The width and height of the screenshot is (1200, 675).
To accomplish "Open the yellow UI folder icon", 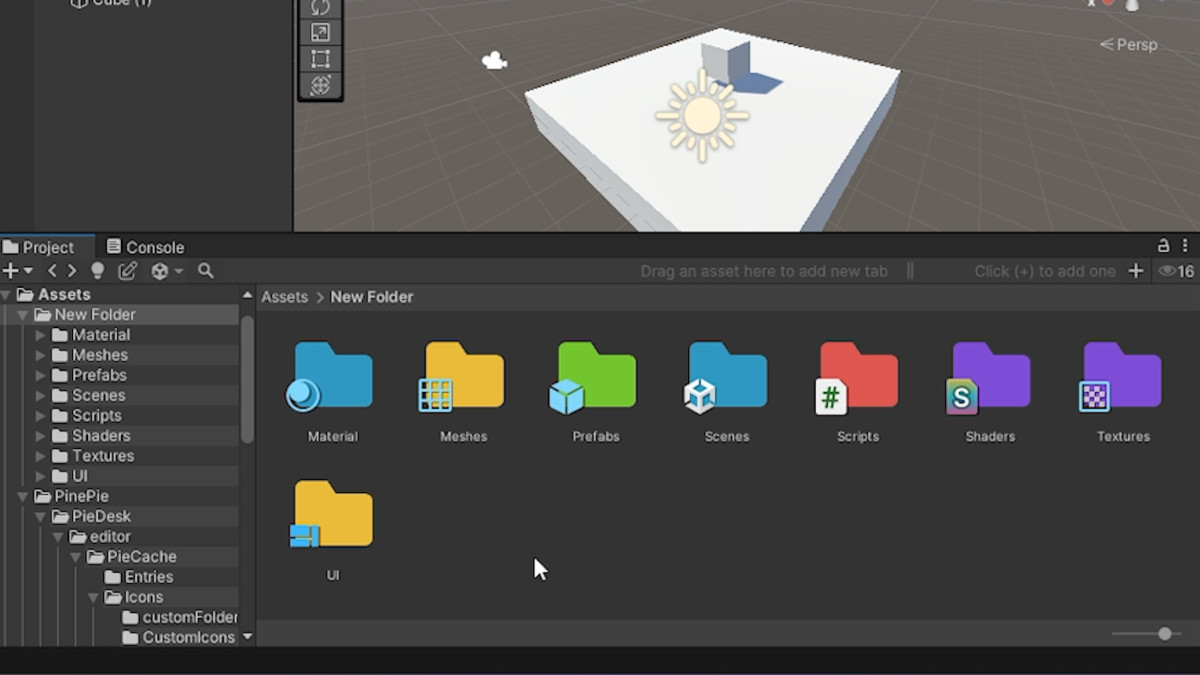I will [x=330, y=514].
